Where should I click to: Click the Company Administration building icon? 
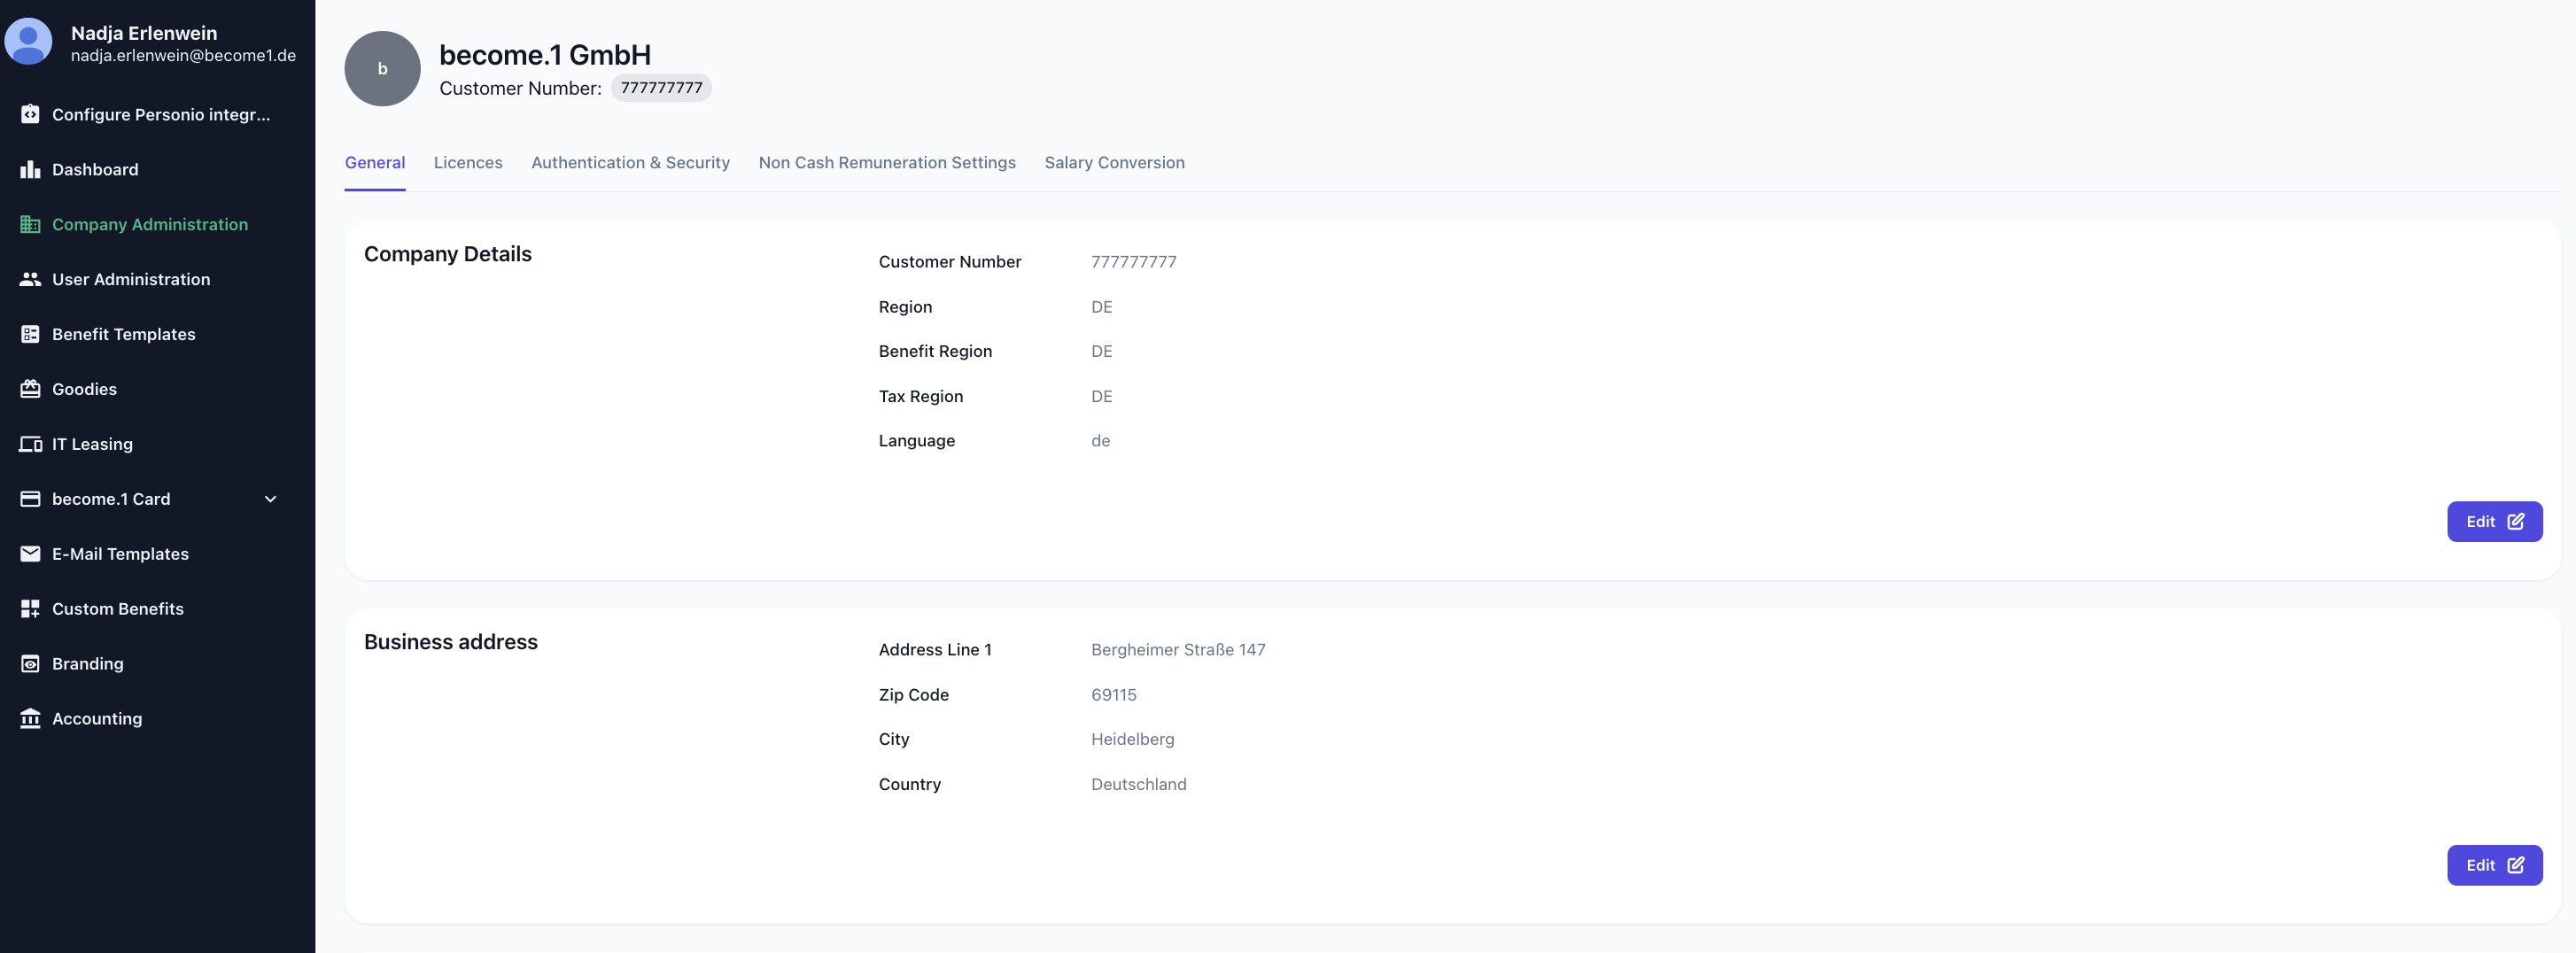pyautogui.click(x=30, y=224)
